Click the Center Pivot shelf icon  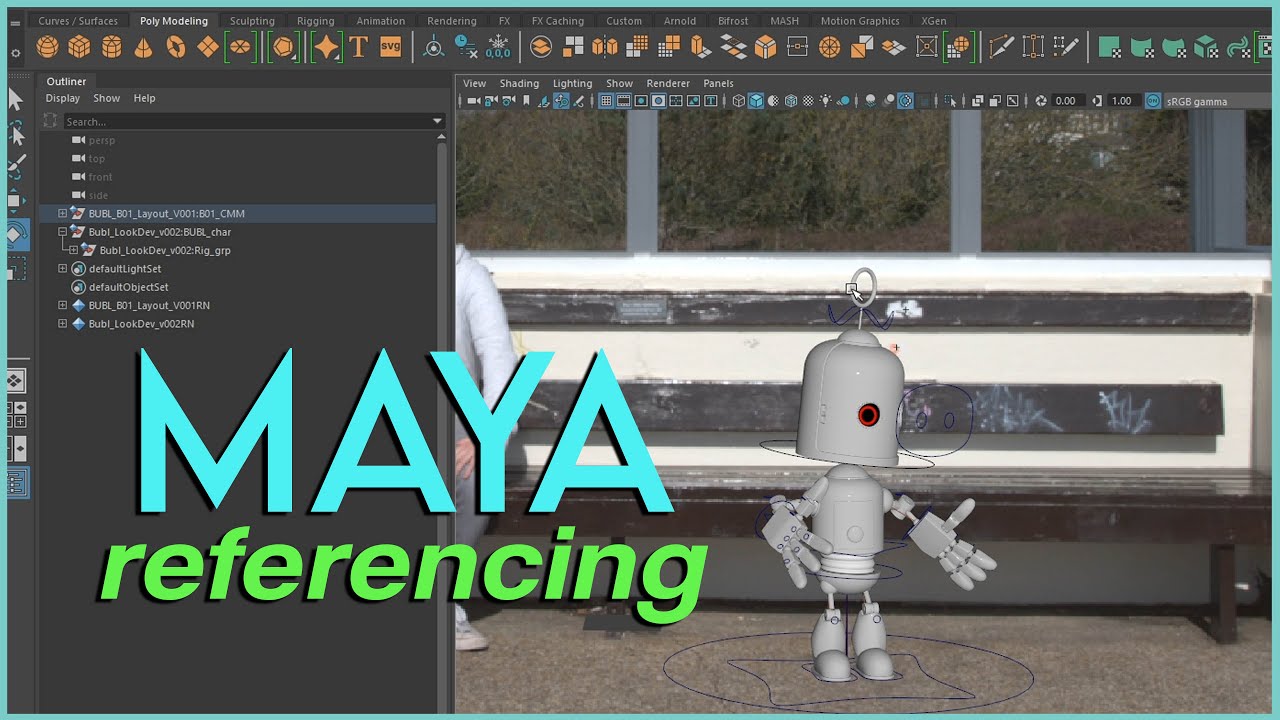click(x=434, y=47)
